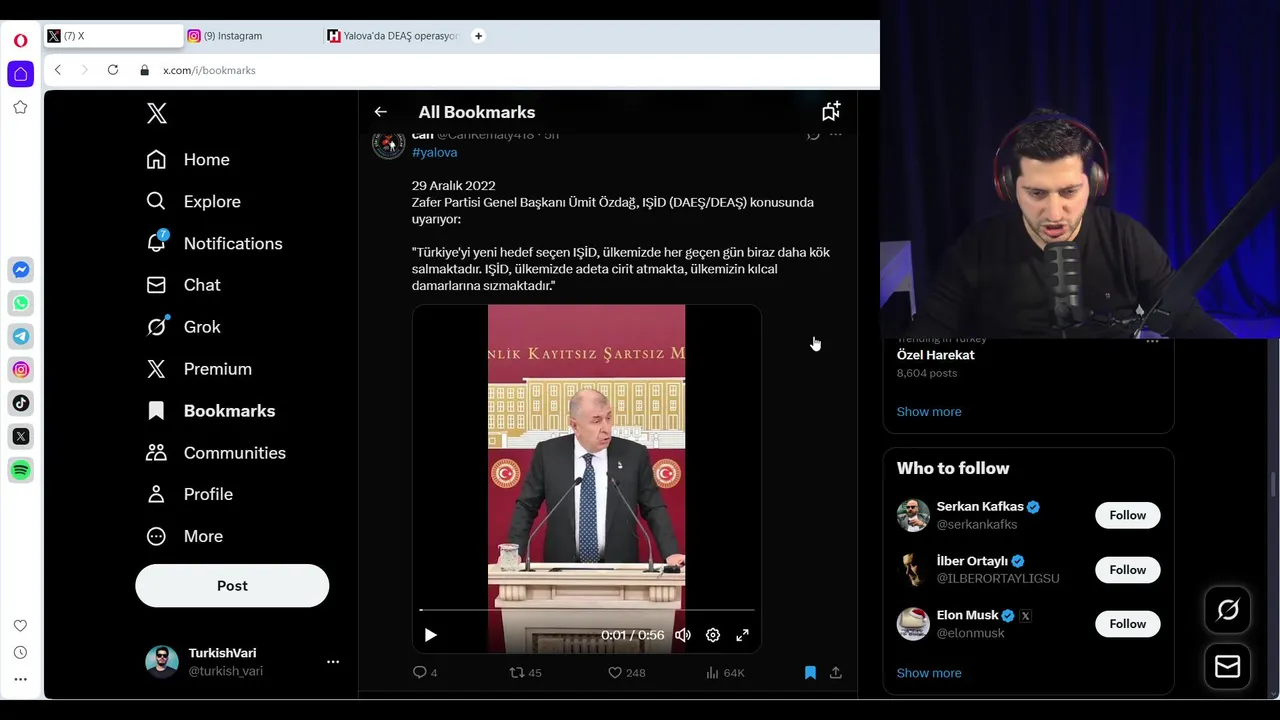Switch to Yalova'da DEAŞ operasyon tab
The width and height of the screenshot is (1280, 720).
(x=393, y=36)
